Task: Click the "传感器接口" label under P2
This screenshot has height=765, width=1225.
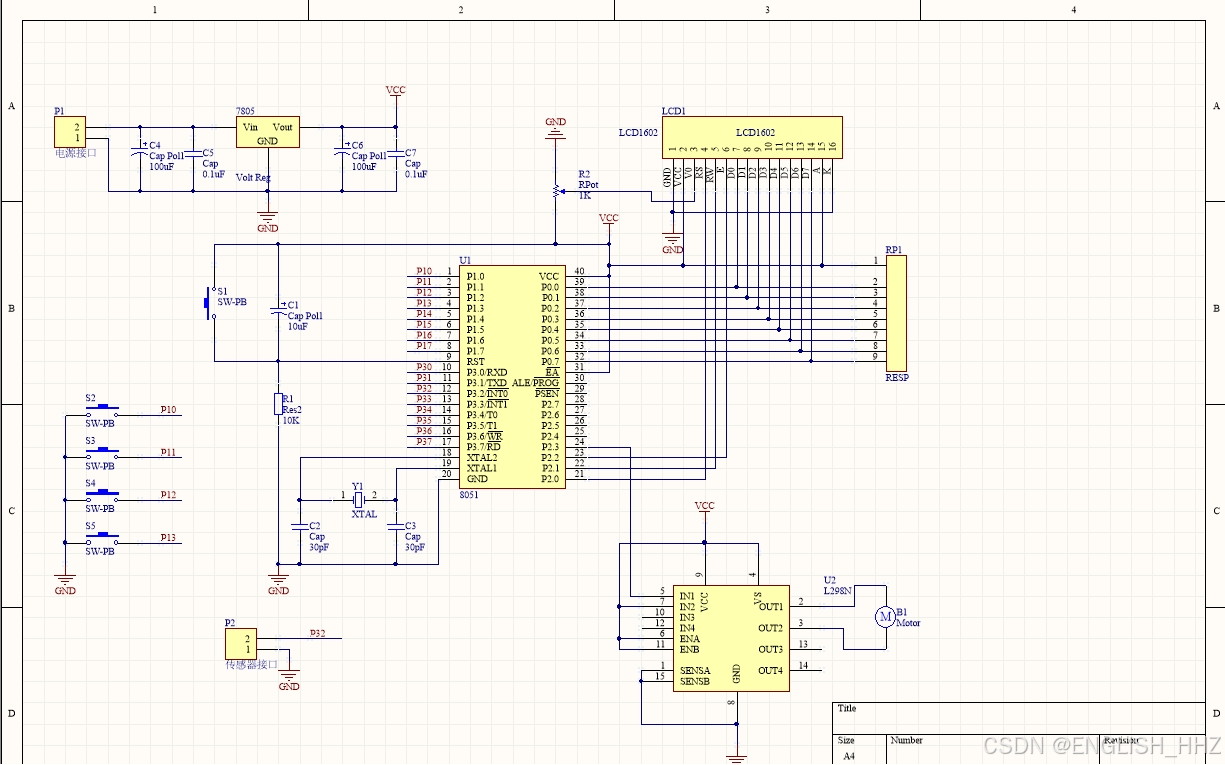Action: [251, 665]
